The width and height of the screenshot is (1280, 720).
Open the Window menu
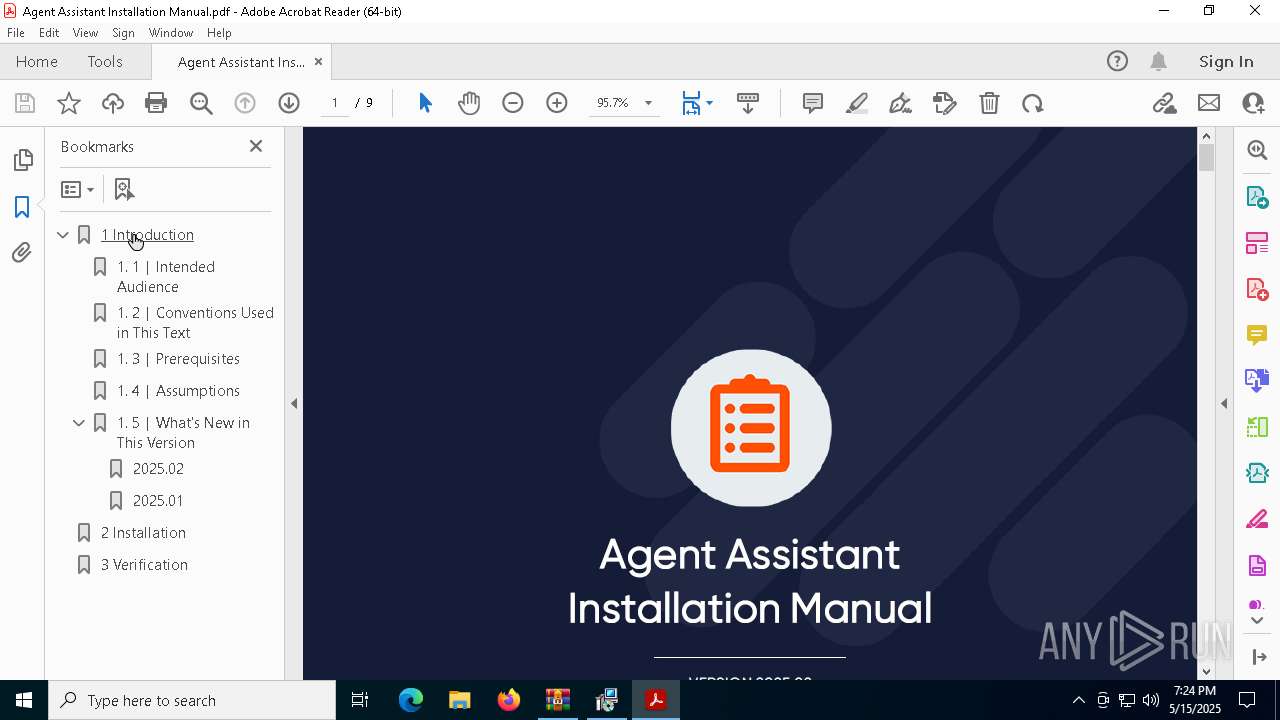171,33
